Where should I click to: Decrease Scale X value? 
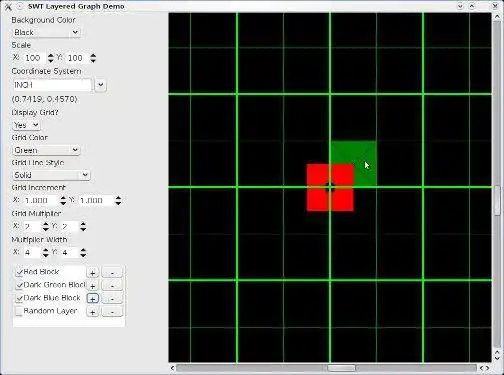pos(51,61)
